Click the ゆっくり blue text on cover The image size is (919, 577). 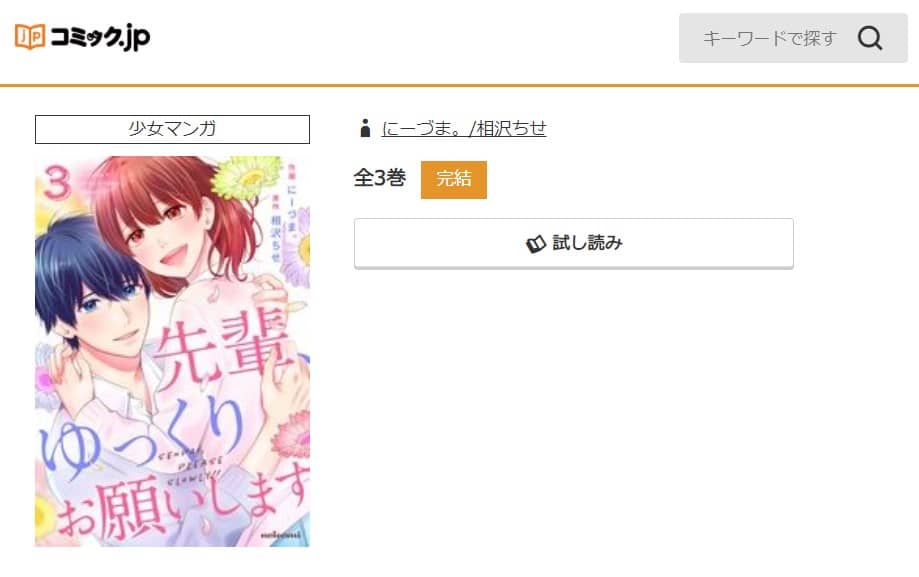[142, 437]
